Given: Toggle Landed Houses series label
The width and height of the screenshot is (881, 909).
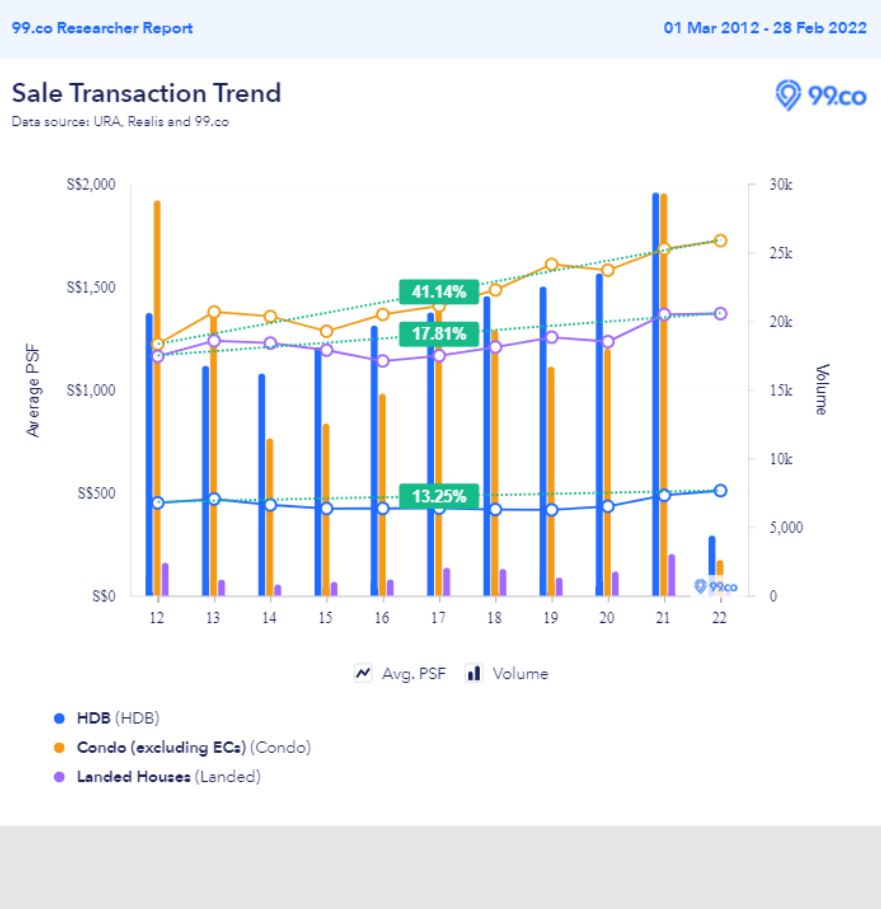Looking at the screenshot, I should click(x=168, y=777).
